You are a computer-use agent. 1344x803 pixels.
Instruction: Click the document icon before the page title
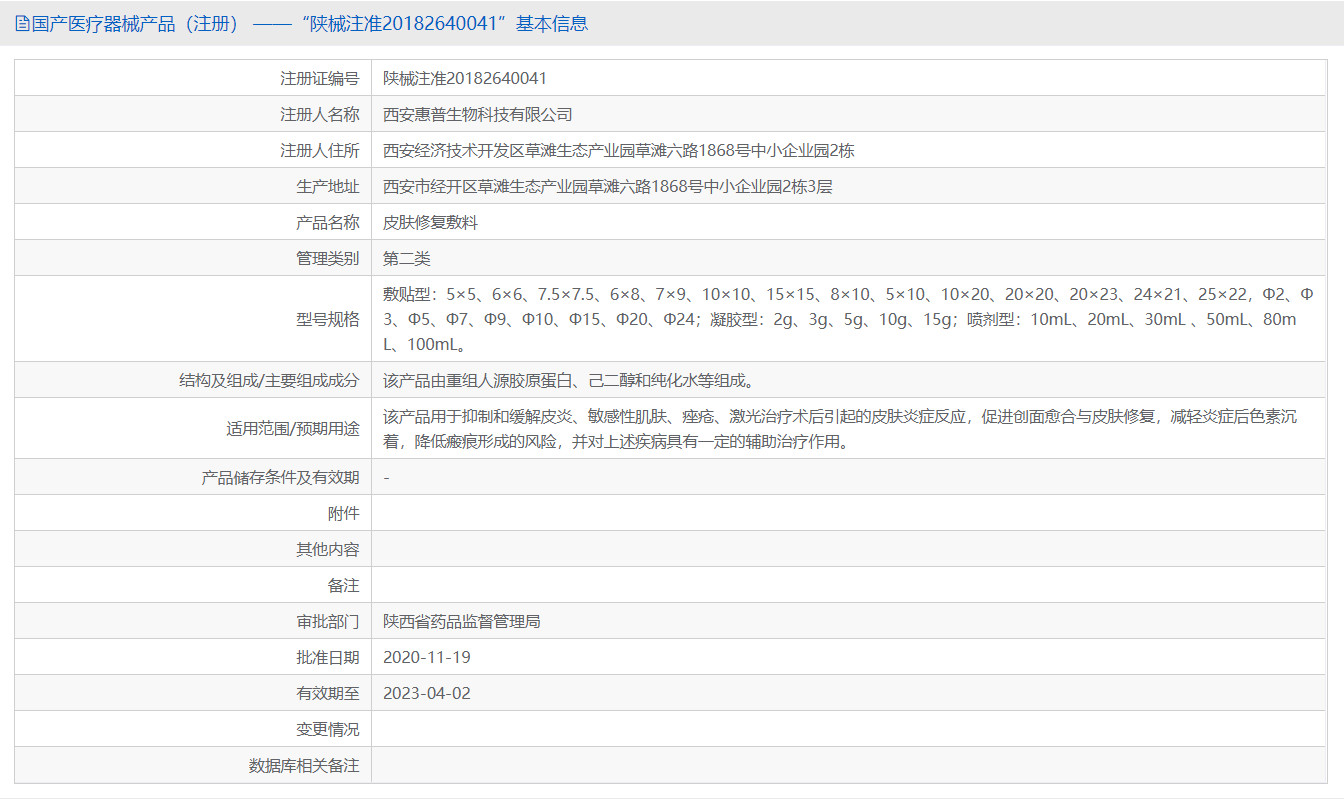(22, 22)
